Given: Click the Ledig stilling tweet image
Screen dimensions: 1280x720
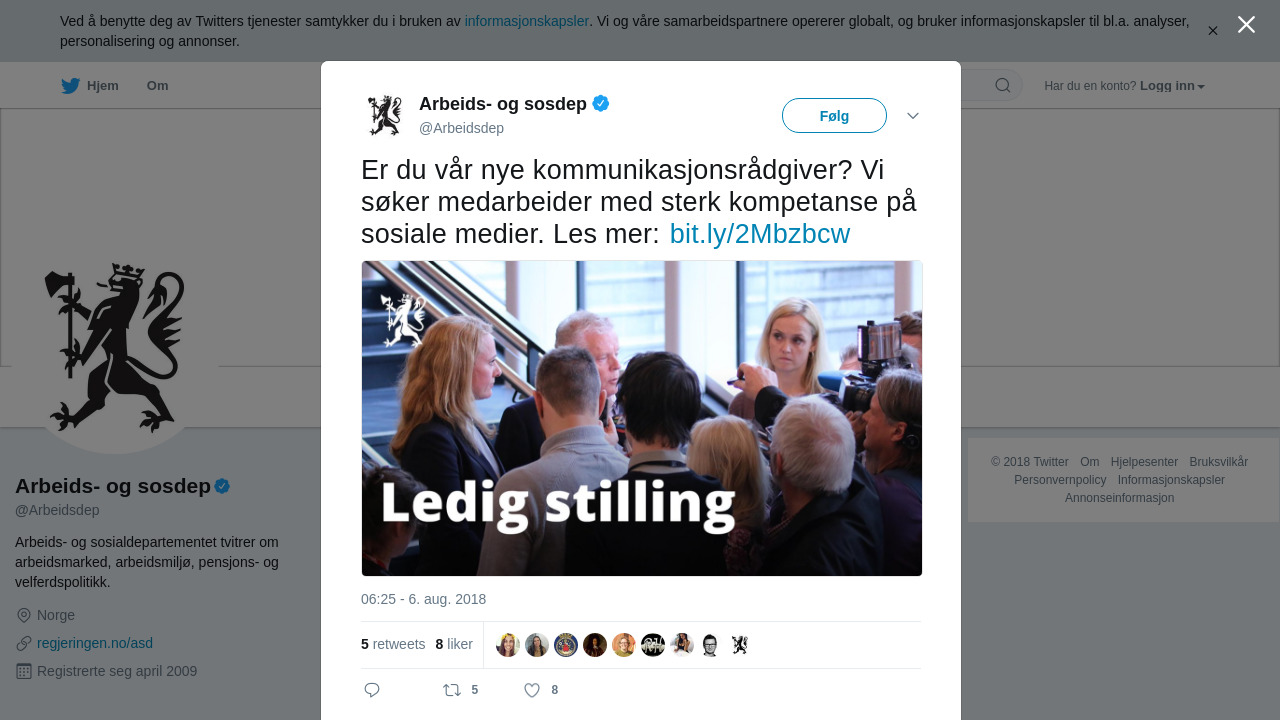Looking at the screenshot, I should coord(642,418).
